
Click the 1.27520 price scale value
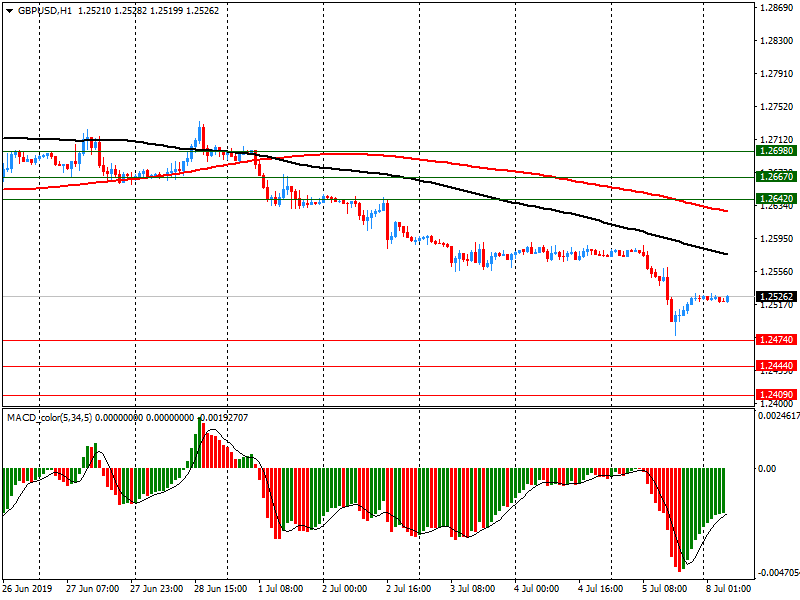coord(777,107)
